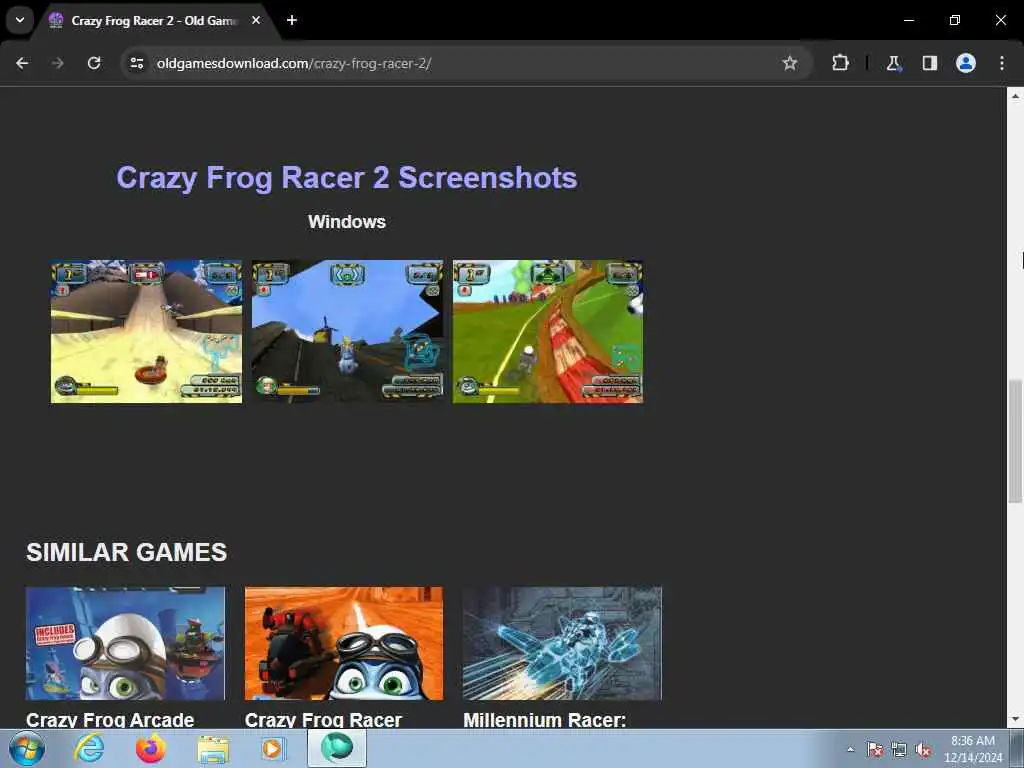This screenshot has width=1024, height=768.
Task: Open the green grass track screenshot thumbnail
Action: coord(548,332)
